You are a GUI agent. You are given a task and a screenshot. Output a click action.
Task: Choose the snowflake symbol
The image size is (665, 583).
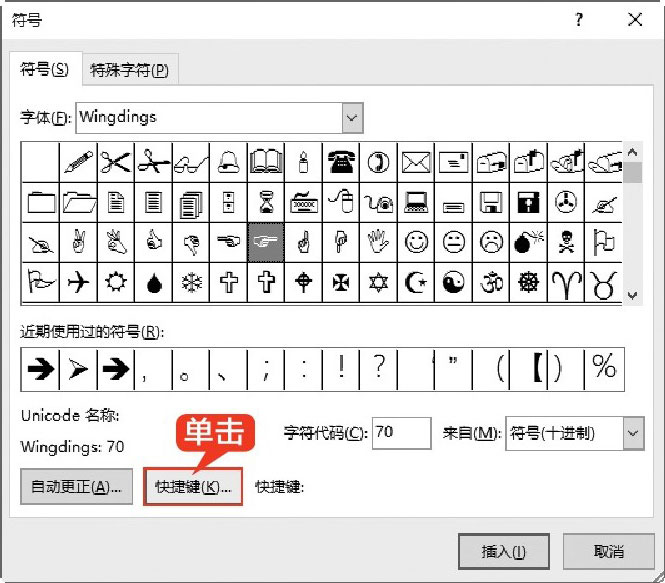pos(190,282)
